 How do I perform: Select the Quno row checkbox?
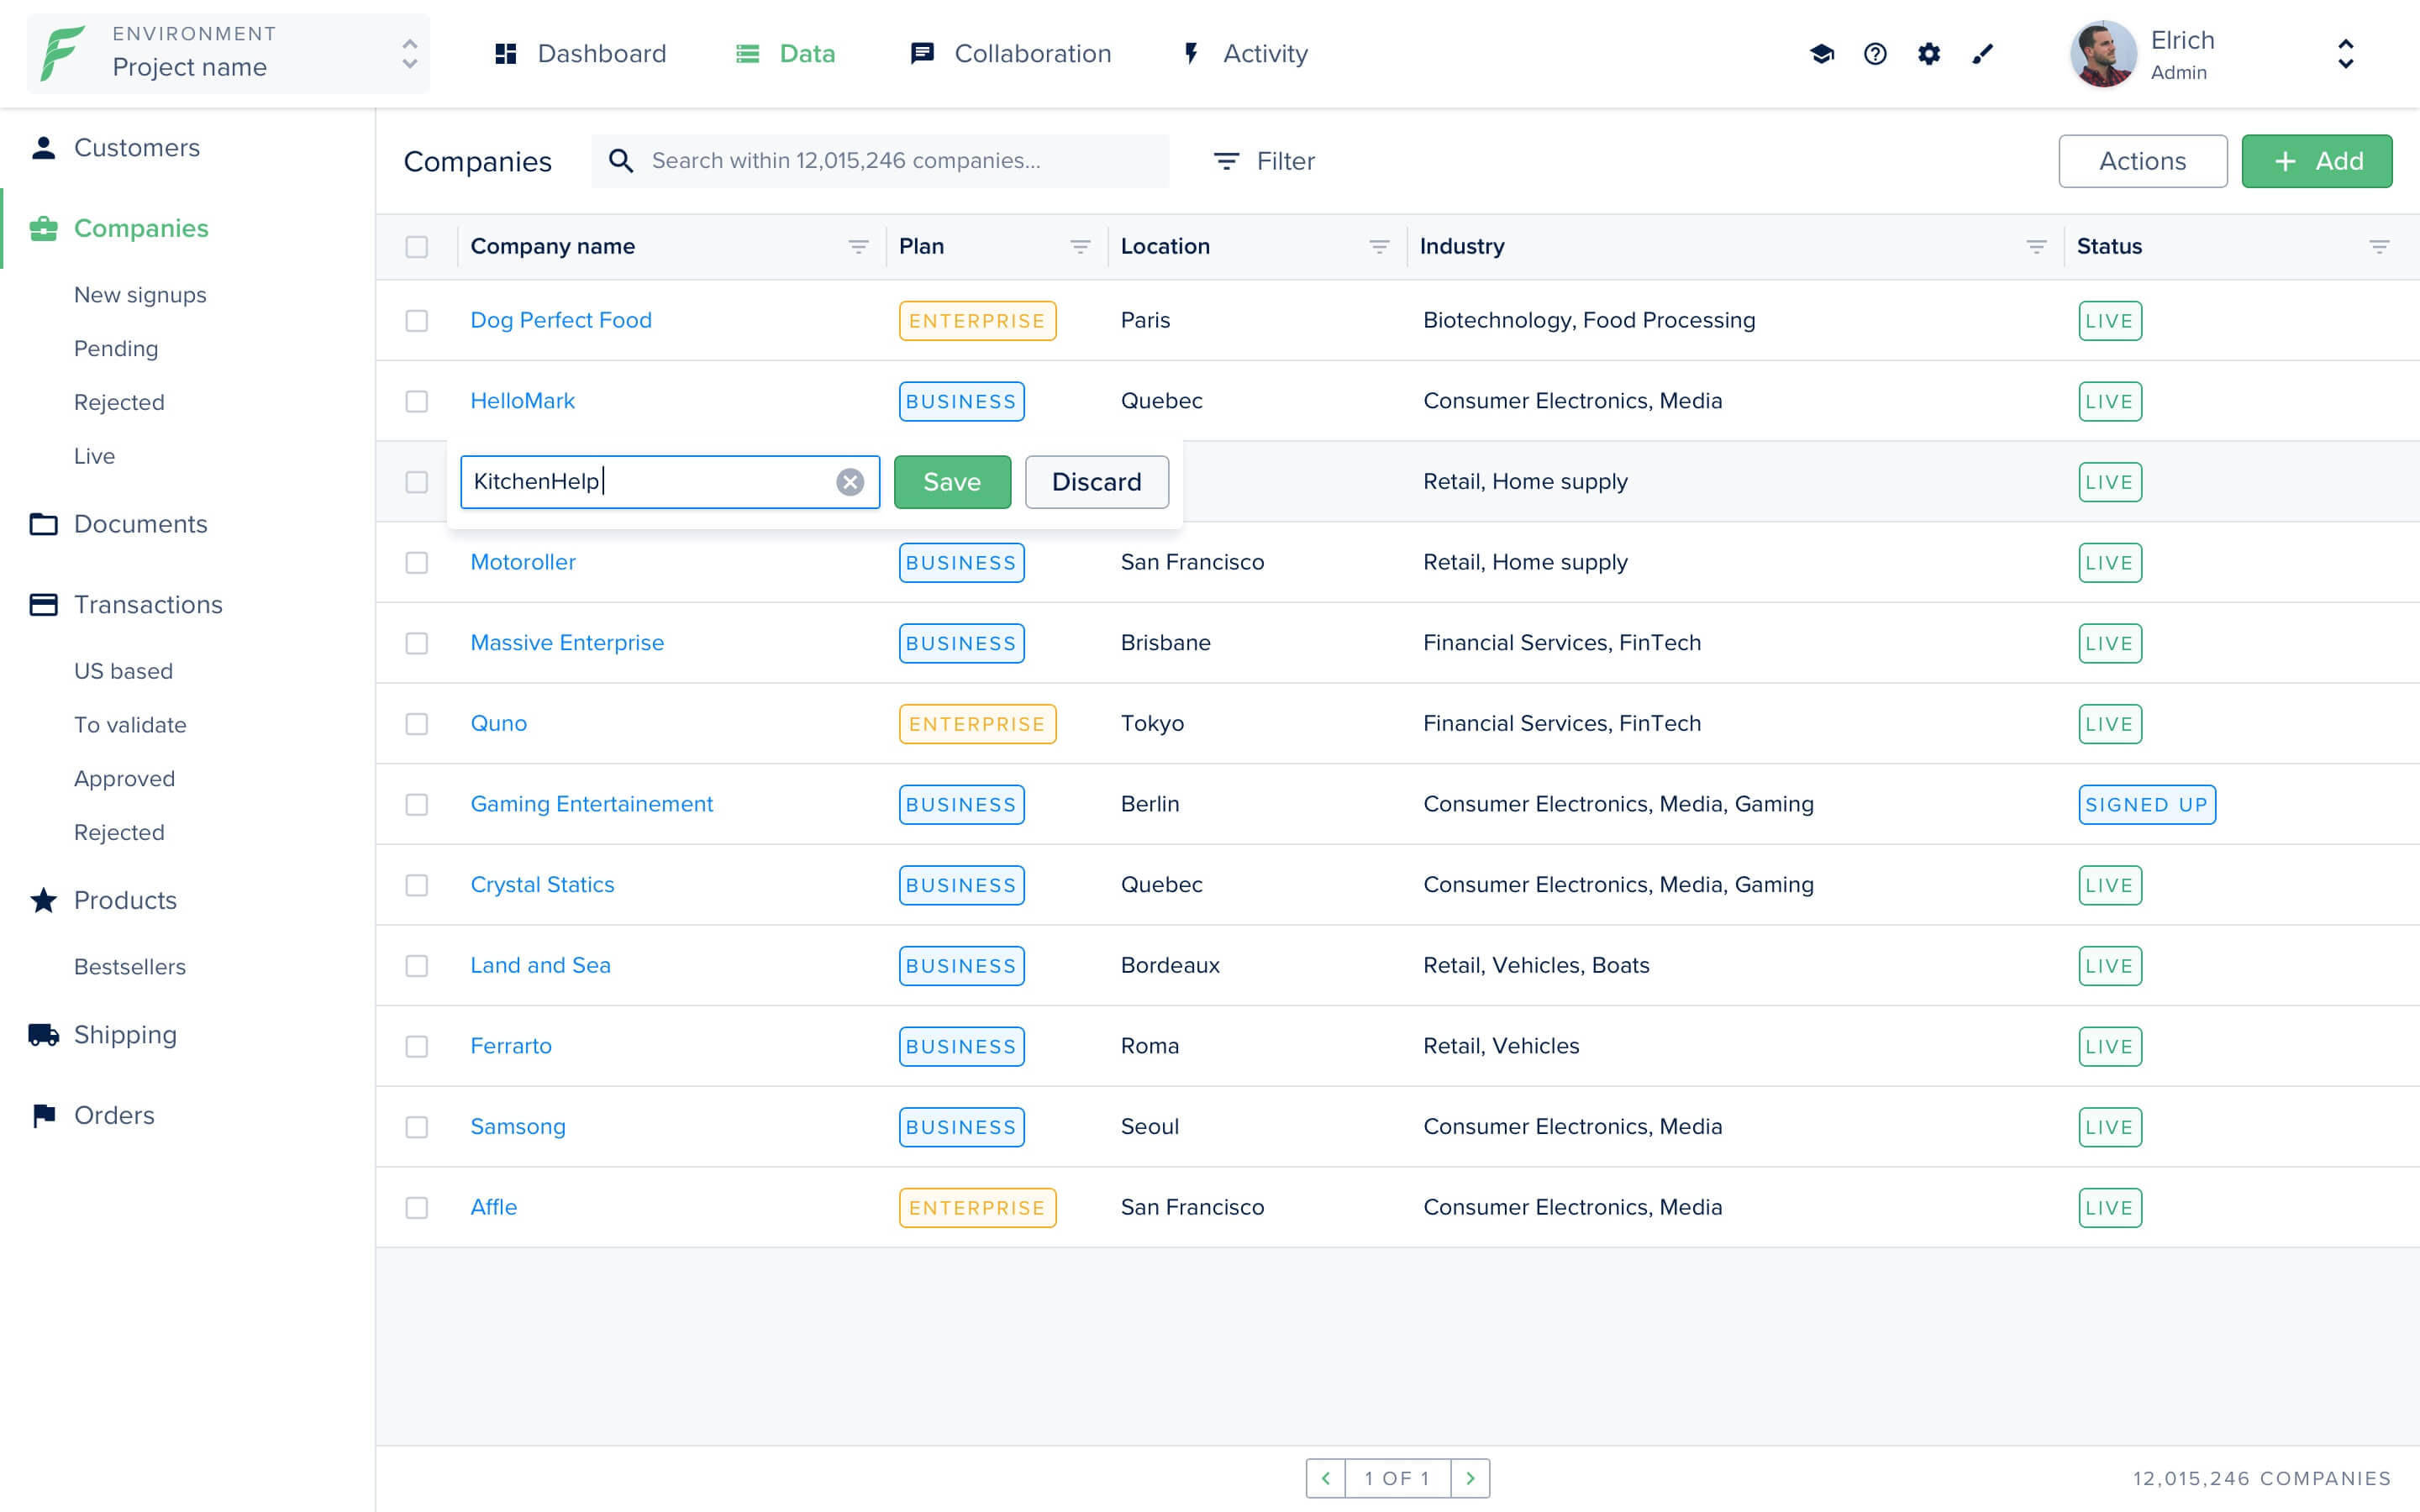point(417,724)
